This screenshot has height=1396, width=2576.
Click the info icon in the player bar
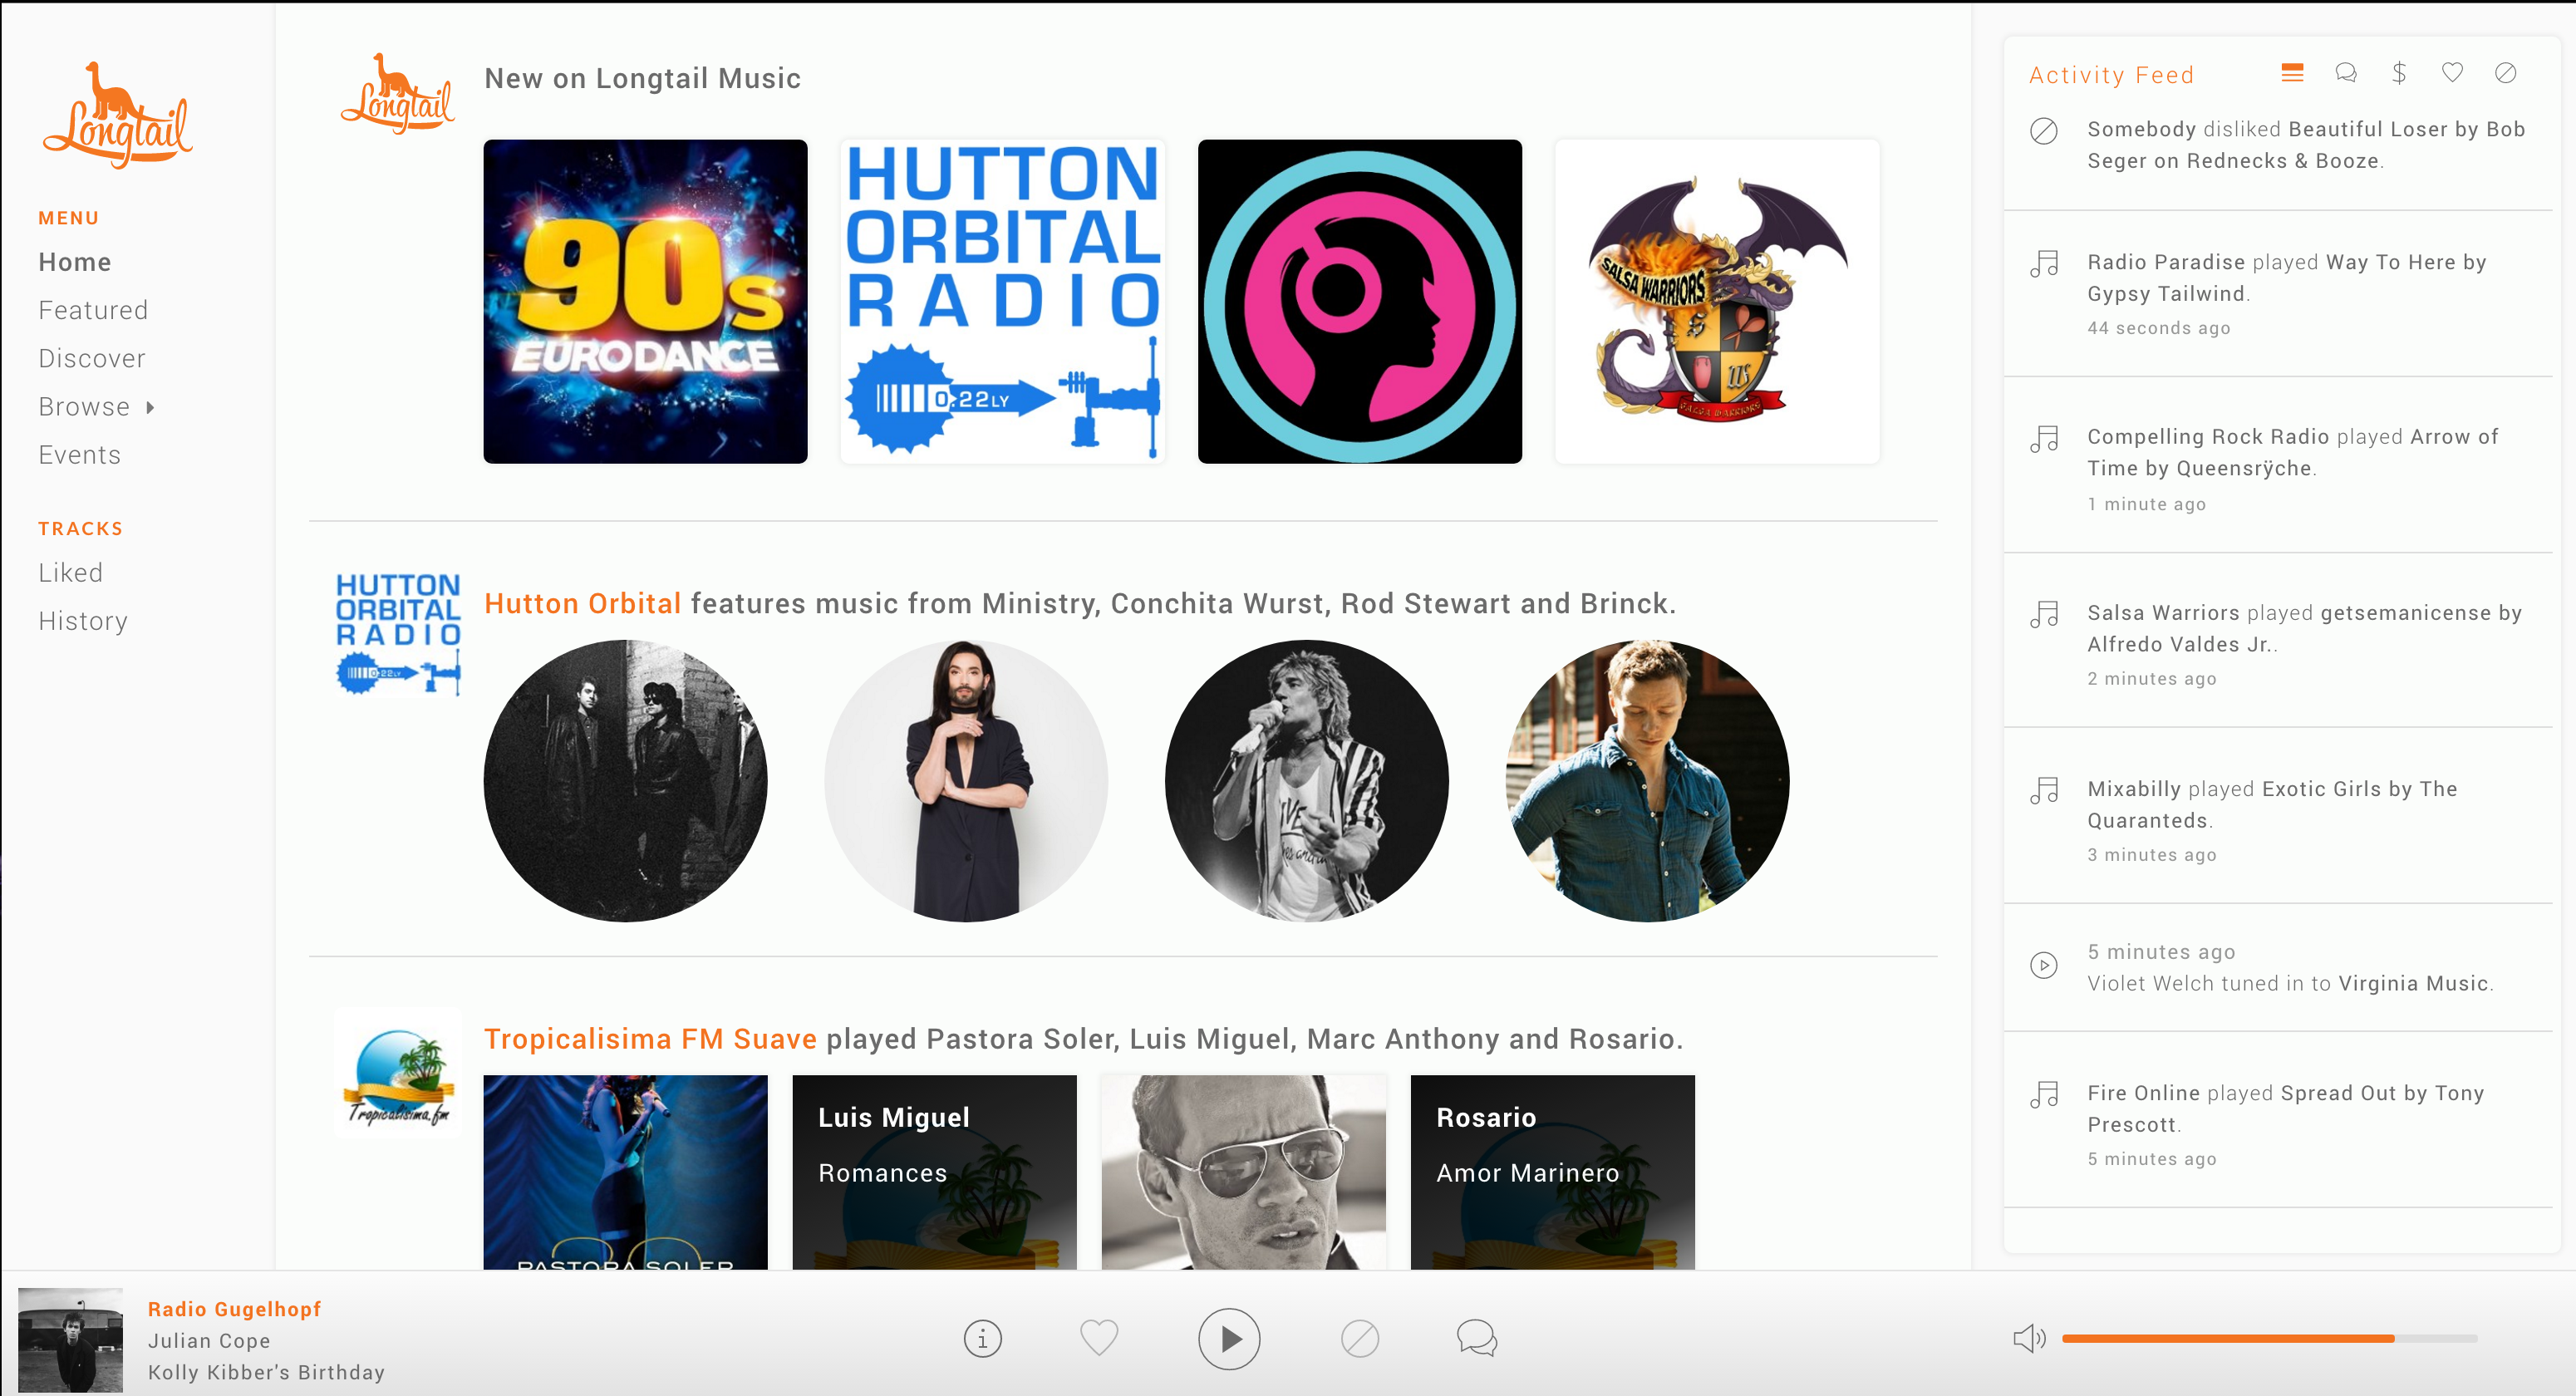982,1338
